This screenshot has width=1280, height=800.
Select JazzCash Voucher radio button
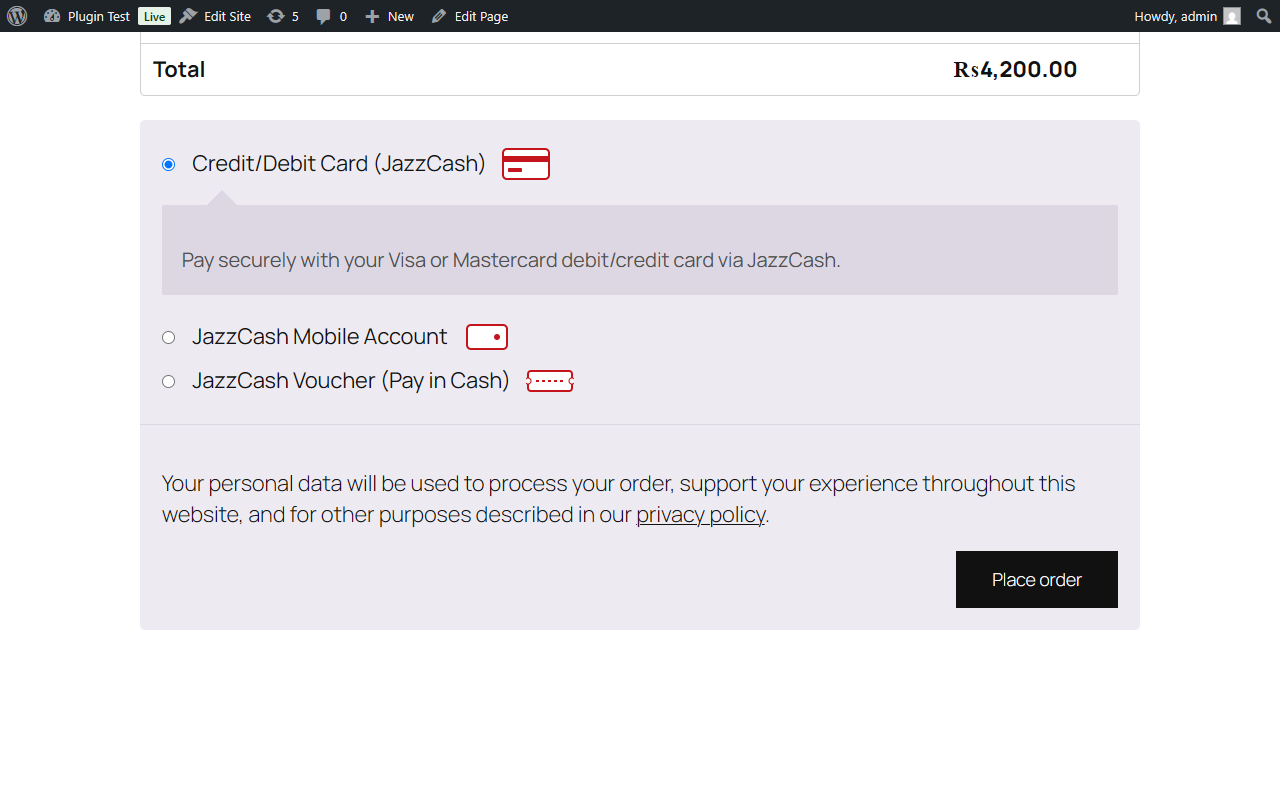tap(169, 381)
